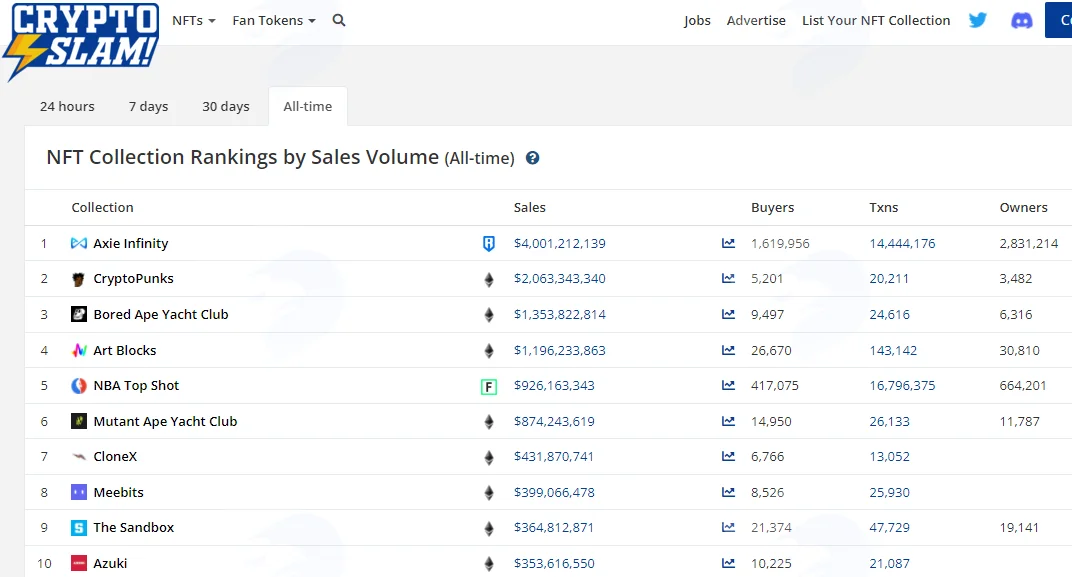Click Axie Infinity sales $4,001,212,139
The image size is (1072, 577).
(559, 243)
